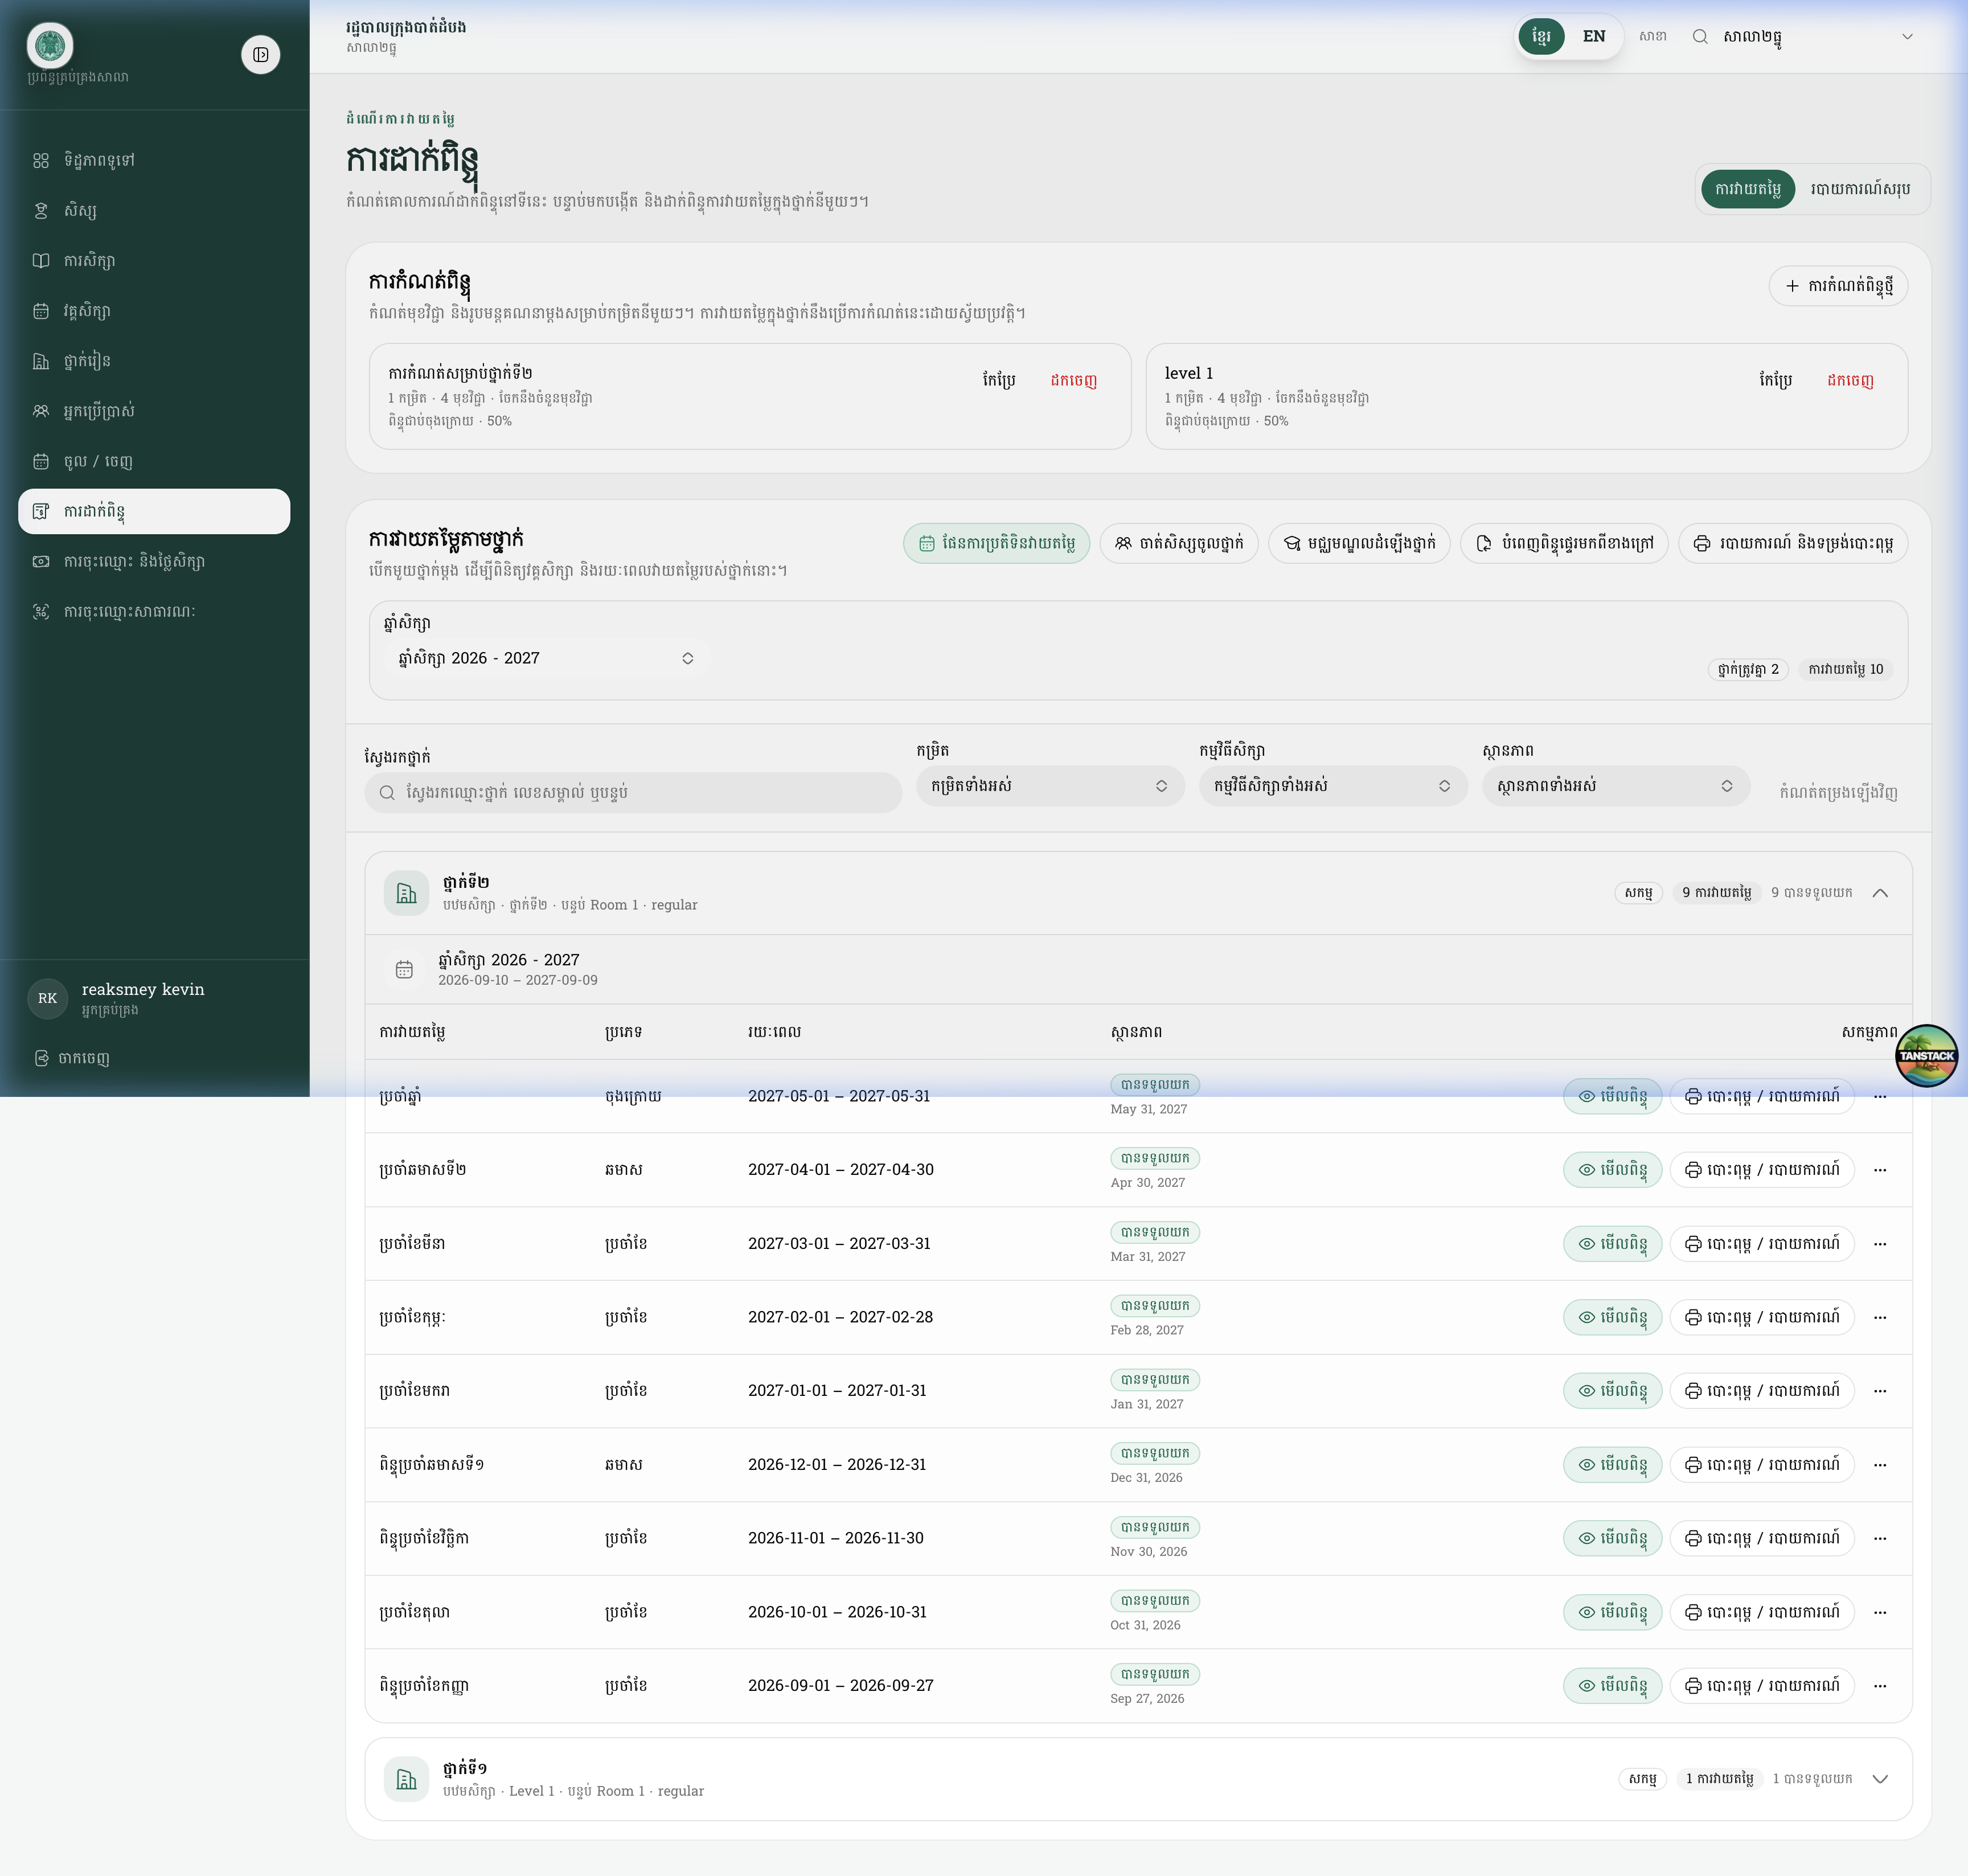1968x1876 pixels.
Task: Click បោះពុម្ព / របាយការណ៍ for 2027-04-01 row
Action: click(x=1762, y=1169)
